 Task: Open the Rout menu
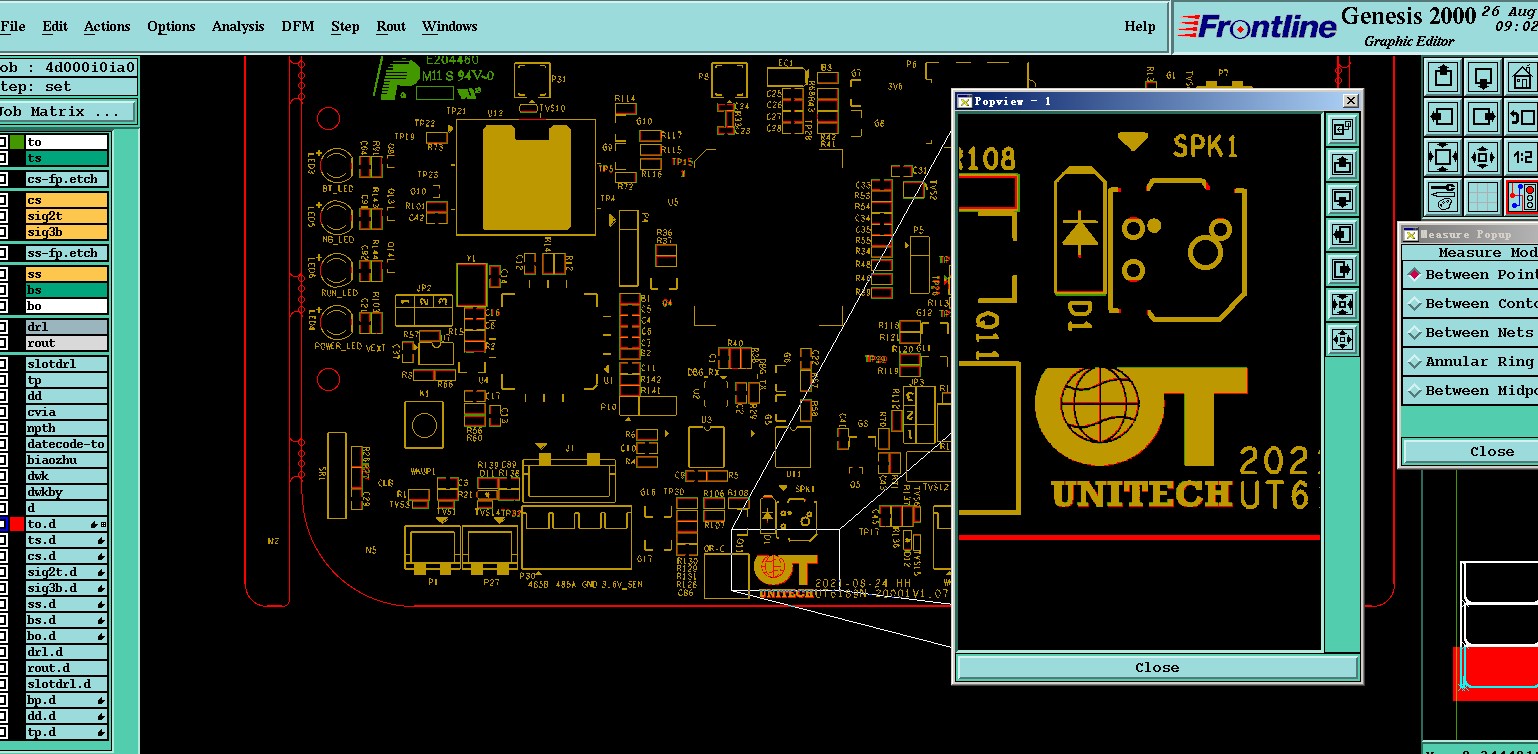(x=391, y=27)
